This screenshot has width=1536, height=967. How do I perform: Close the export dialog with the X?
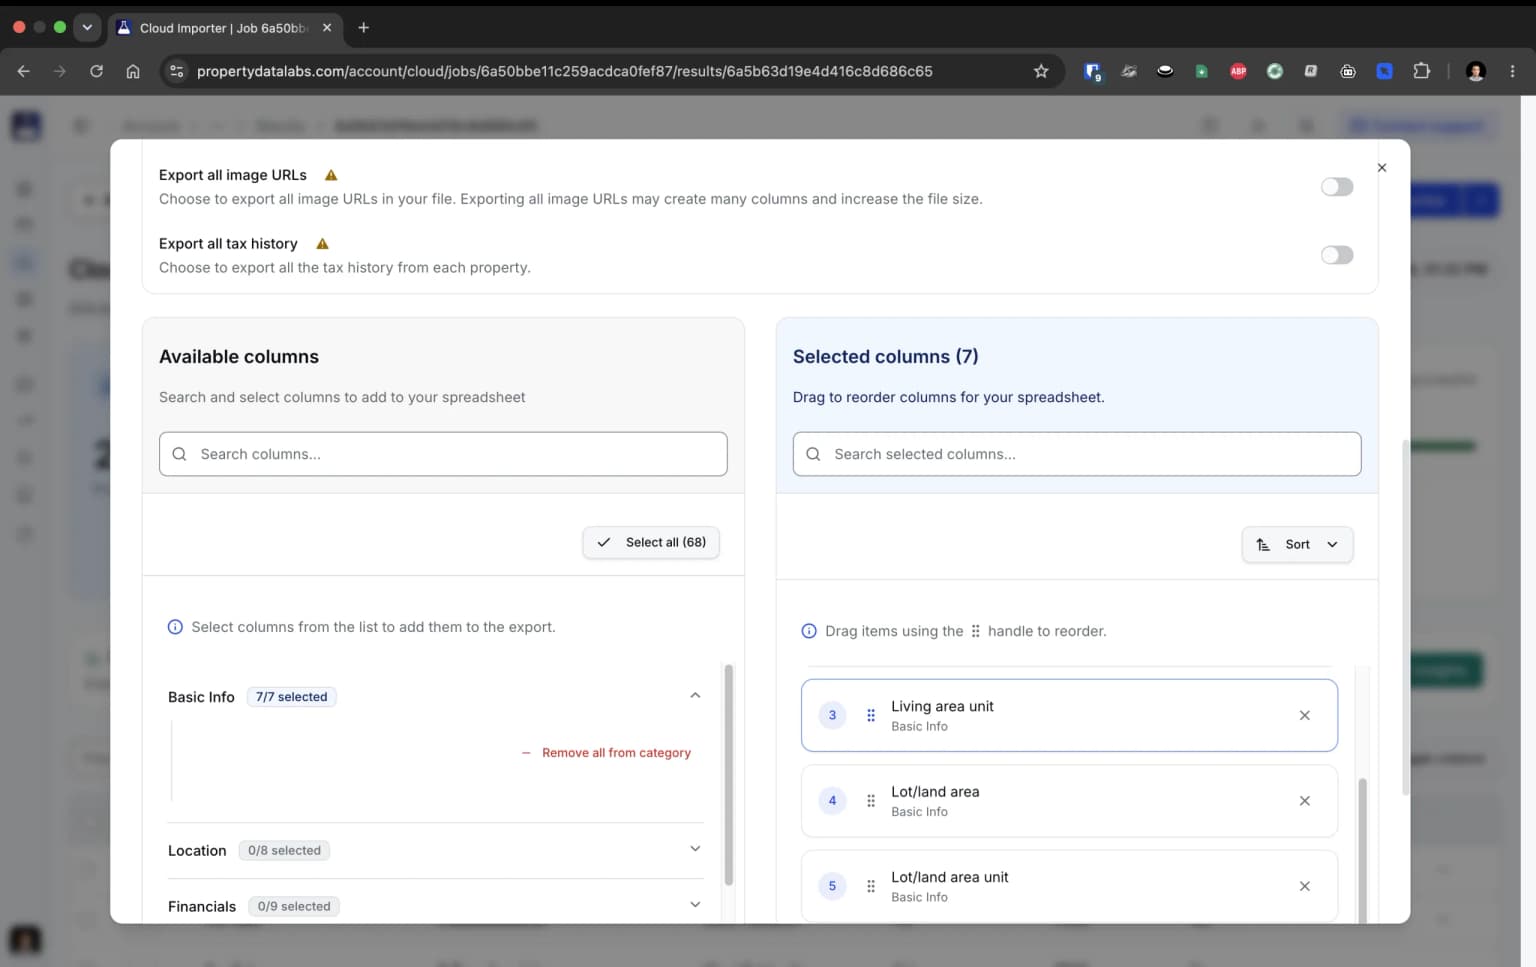pyautogui.click(x=1382, y=168)
